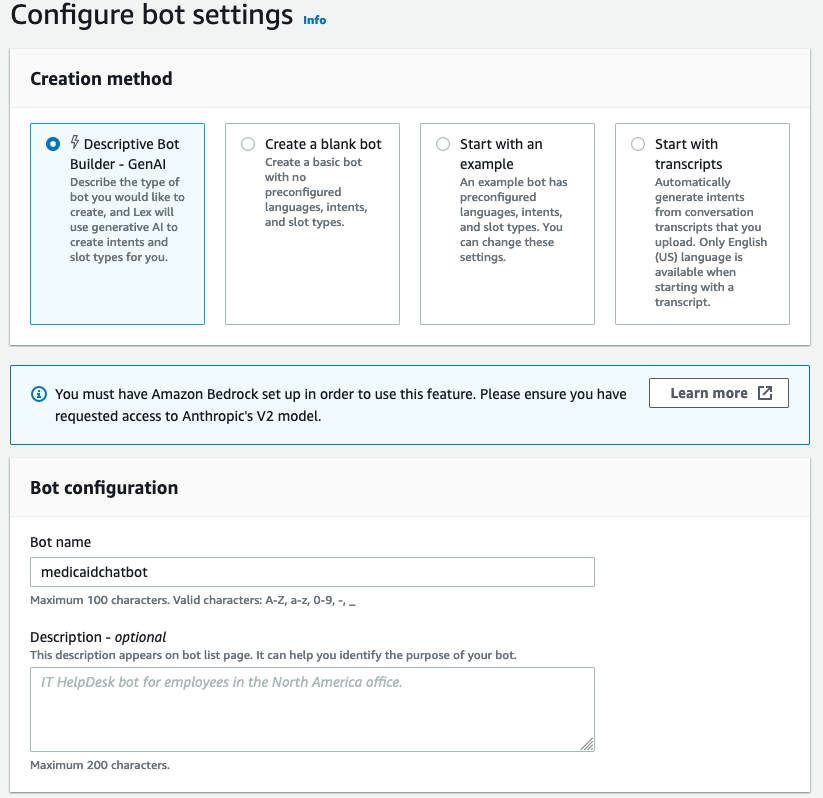Screen dimensions: 823x798
Task: Click into the Description text area
Action: 312,709
